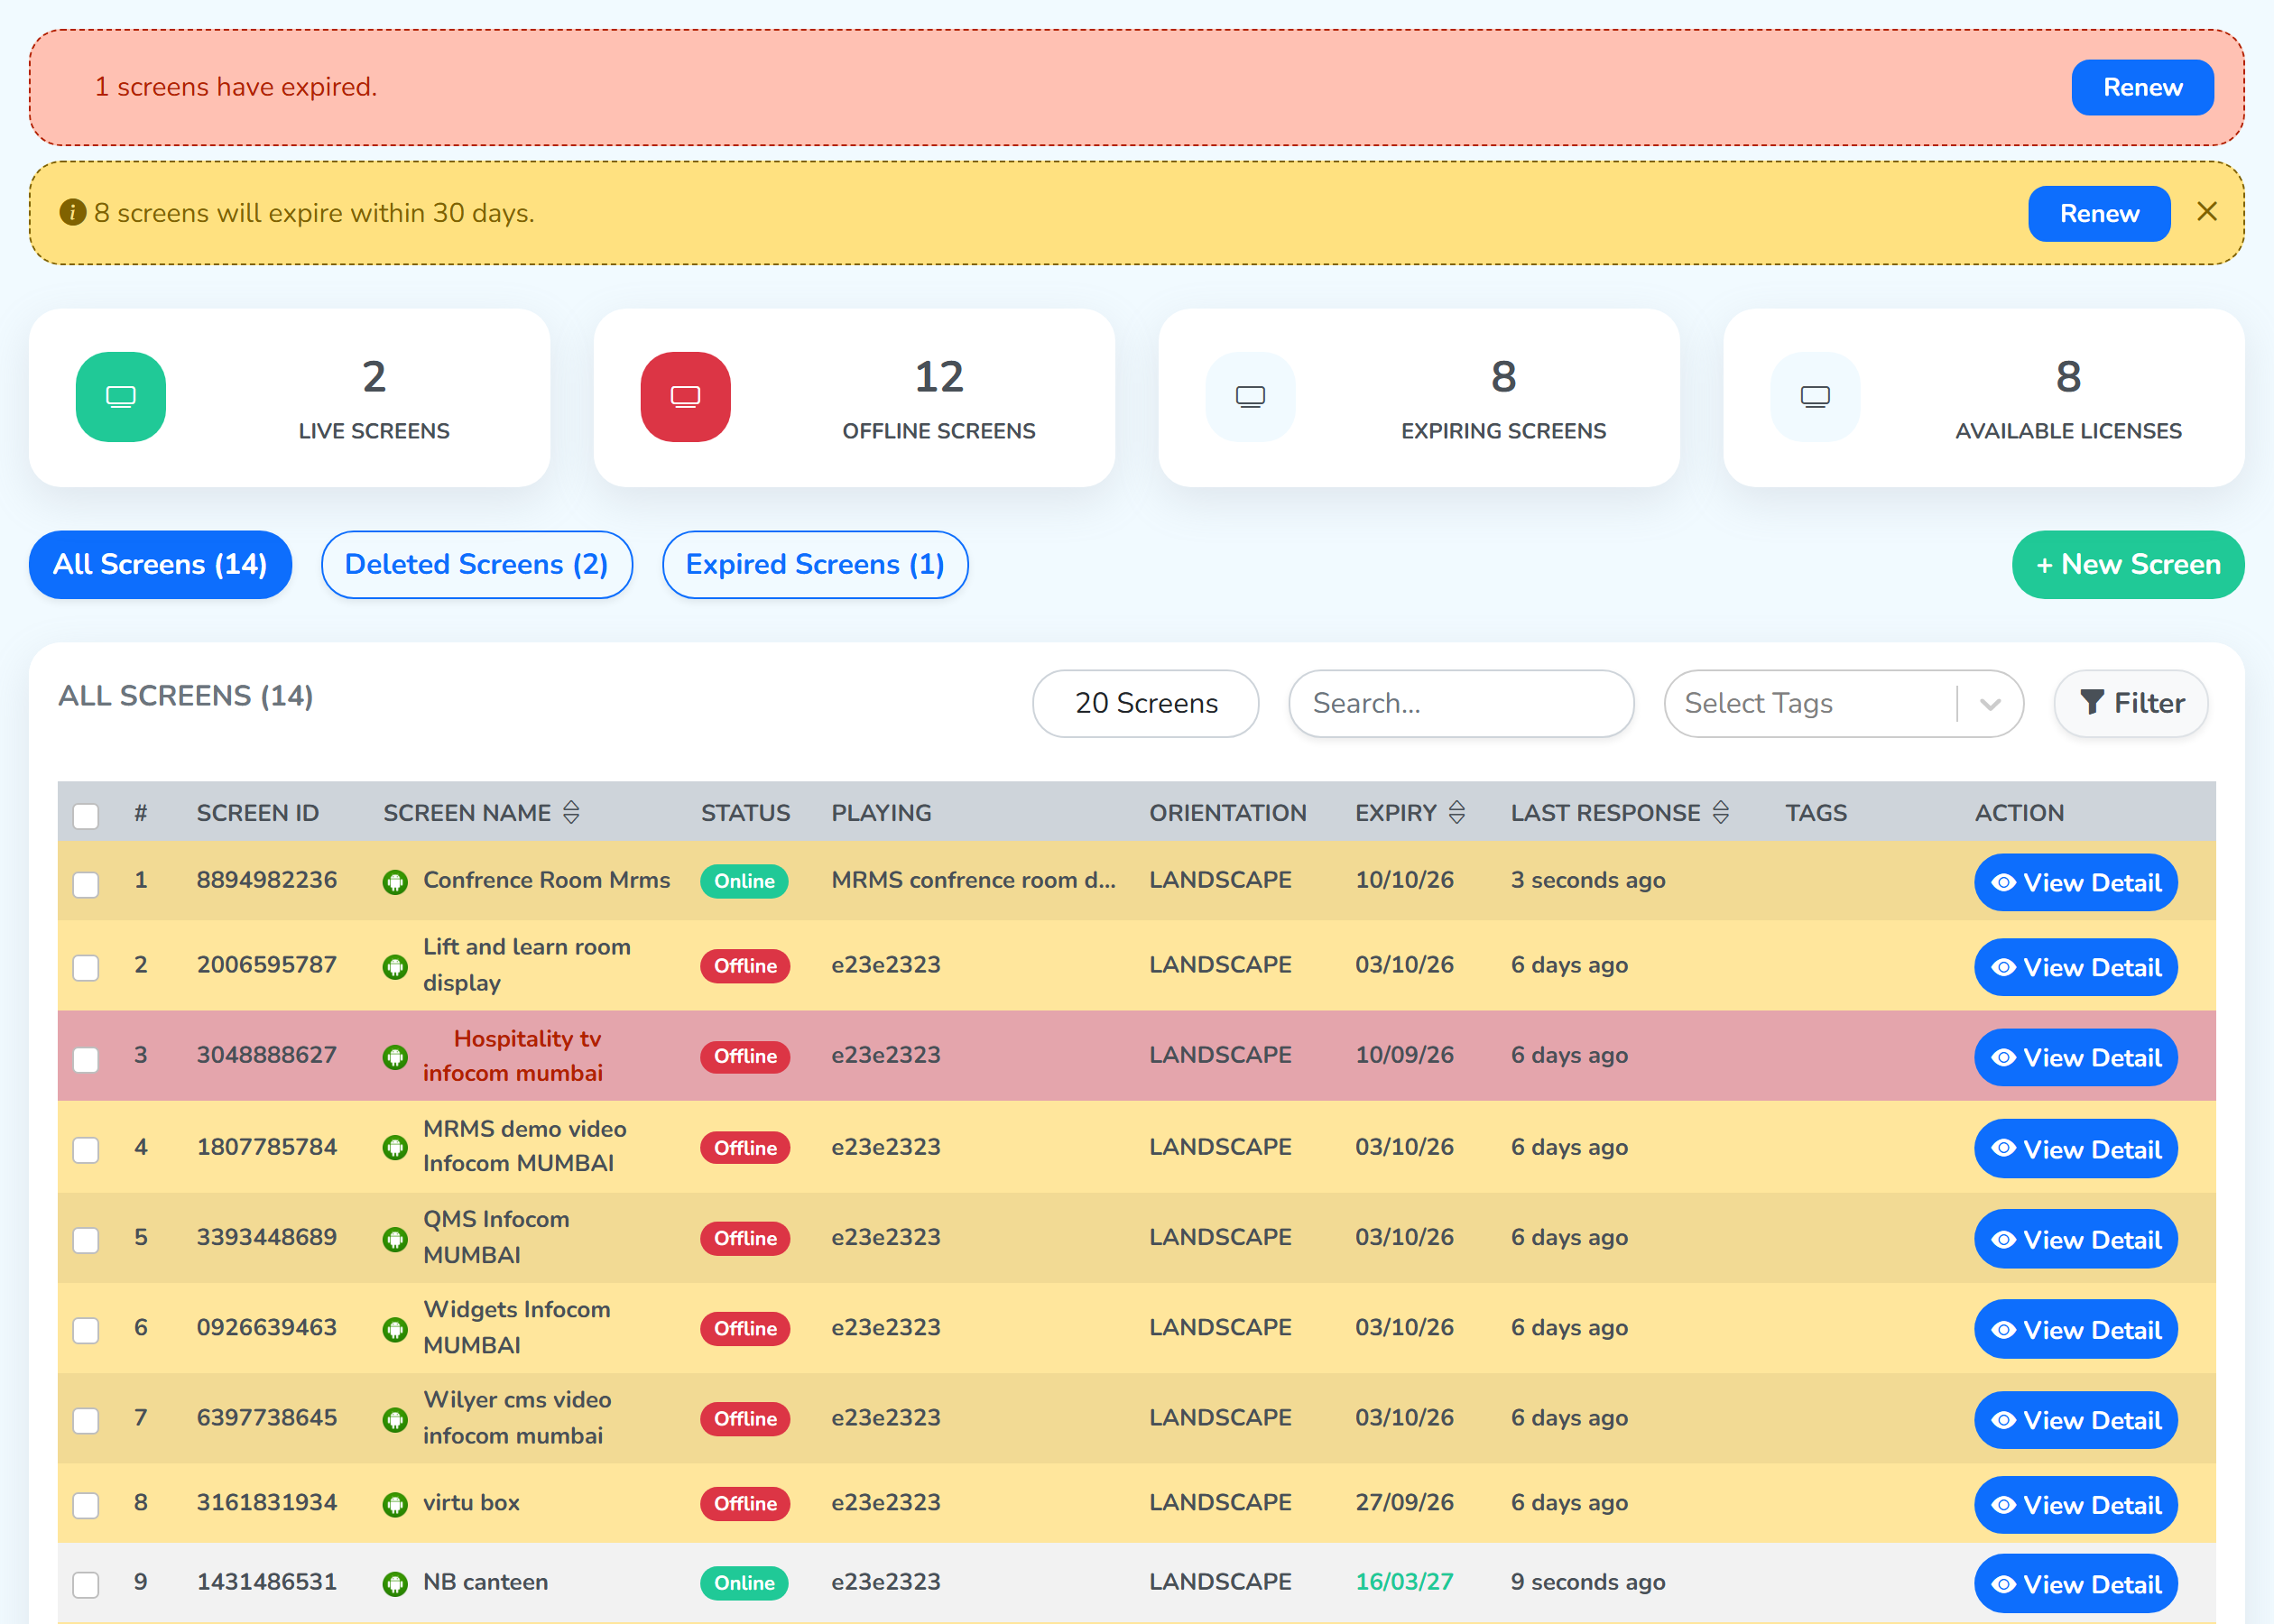Open the Select Tags dropdown

coord(1843,703)
